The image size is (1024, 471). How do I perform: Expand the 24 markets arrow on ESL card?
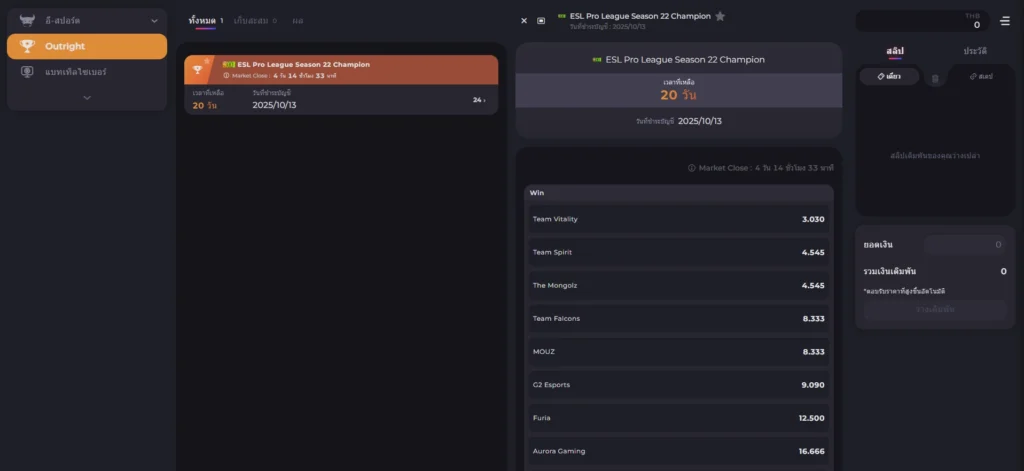[x=479, y=100]
